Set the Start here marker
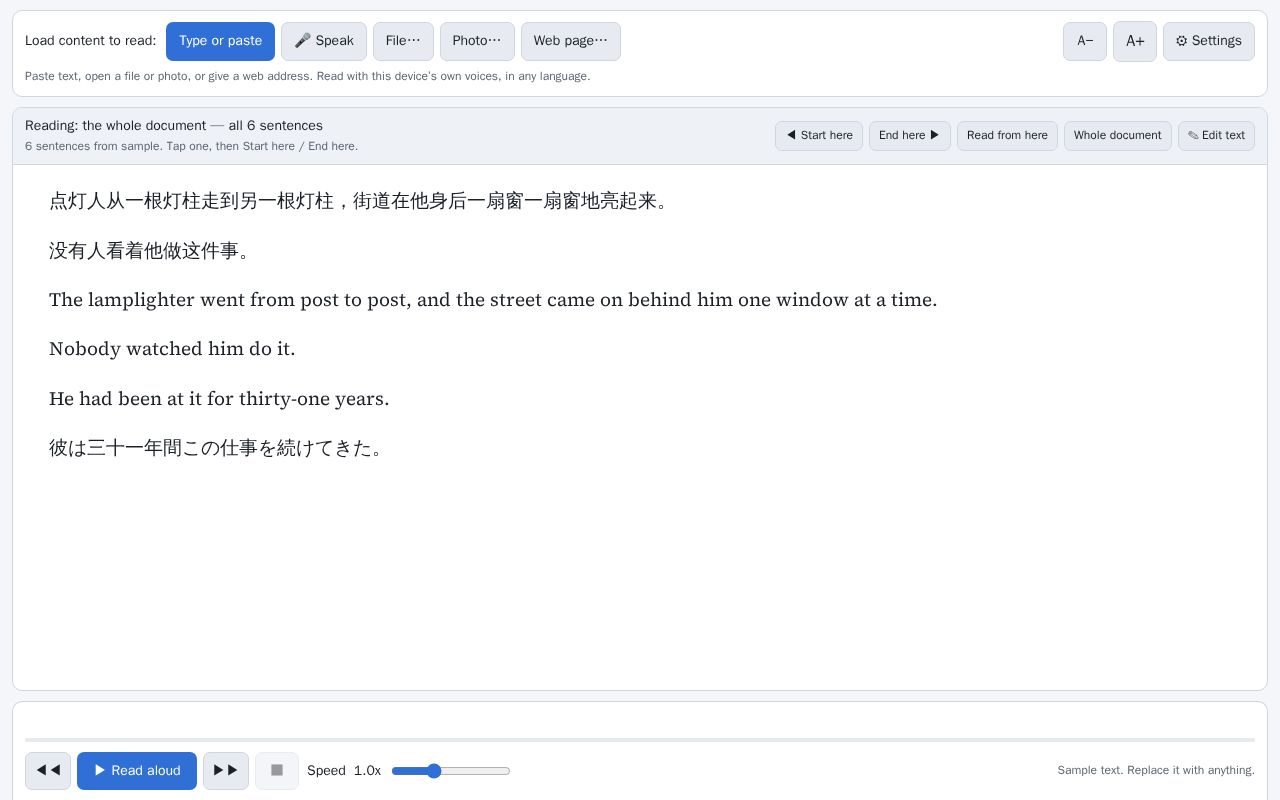 point(819,135)
